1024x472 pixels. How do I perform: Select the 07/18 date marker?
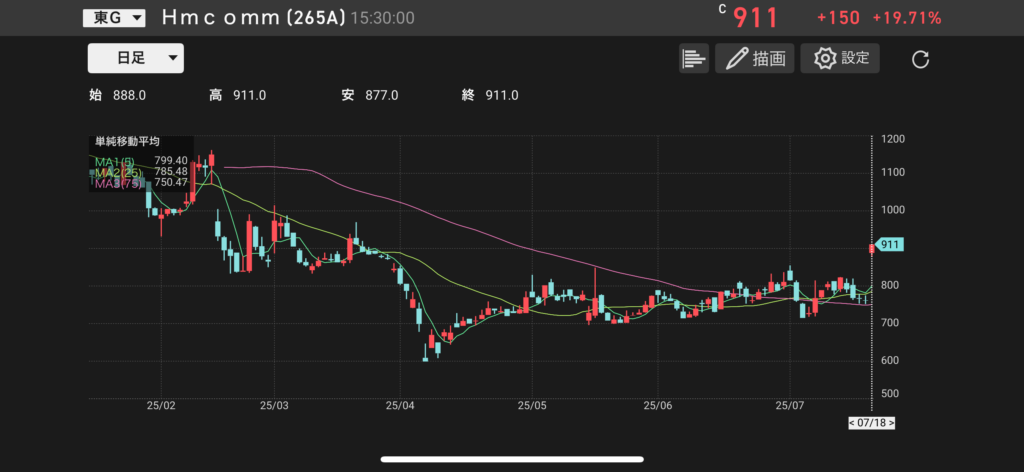[x=871, y=423]
